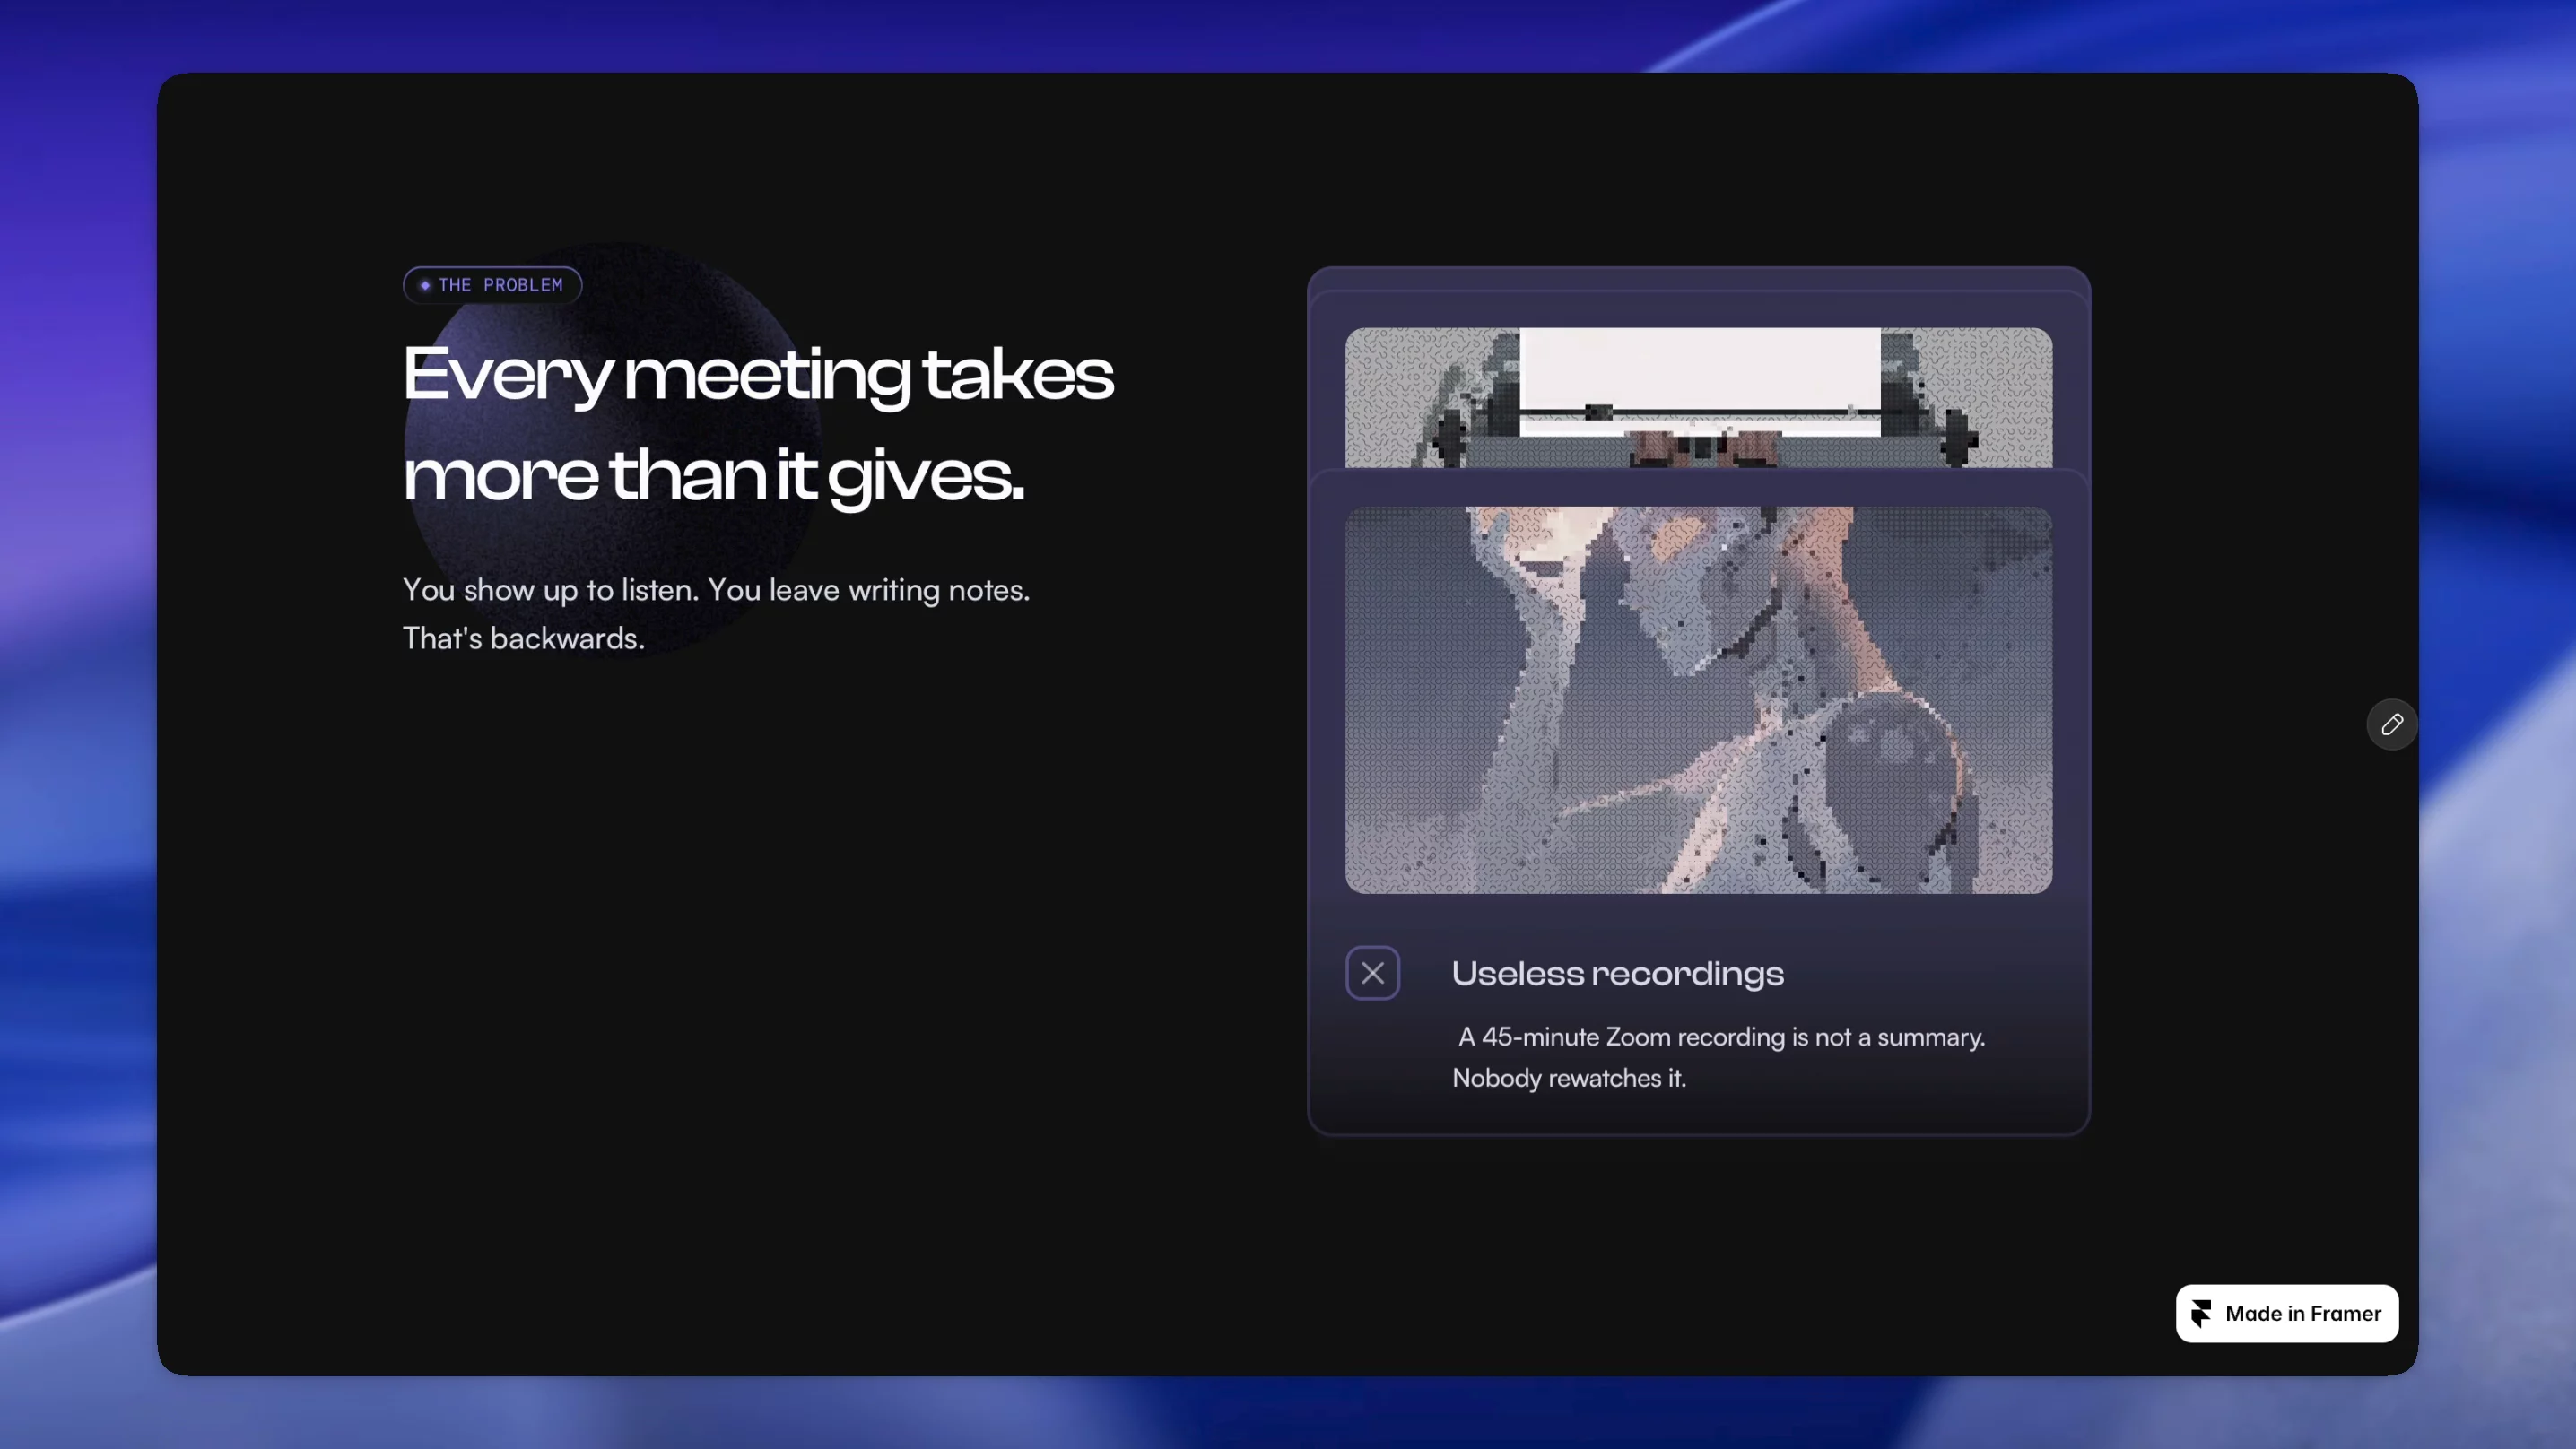Image resolution: width=2576 pixels, height=1449 pixels.
Task: Click the Useless recordings heading
Action: (1617, 973)
